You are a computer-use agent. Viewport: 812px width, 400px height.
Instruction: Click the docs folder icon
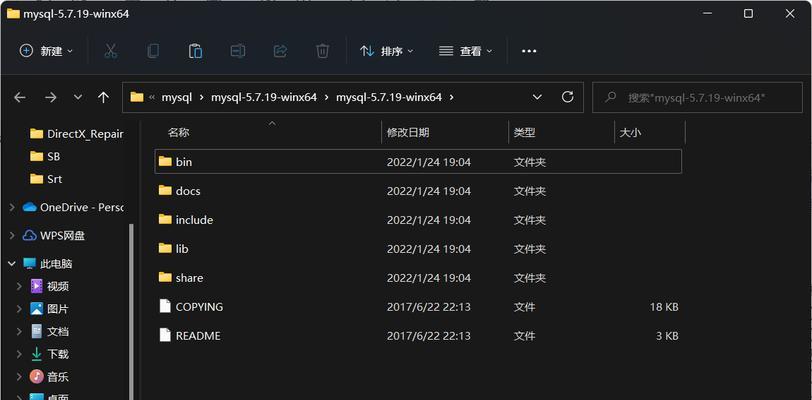(x=165, y=190)
